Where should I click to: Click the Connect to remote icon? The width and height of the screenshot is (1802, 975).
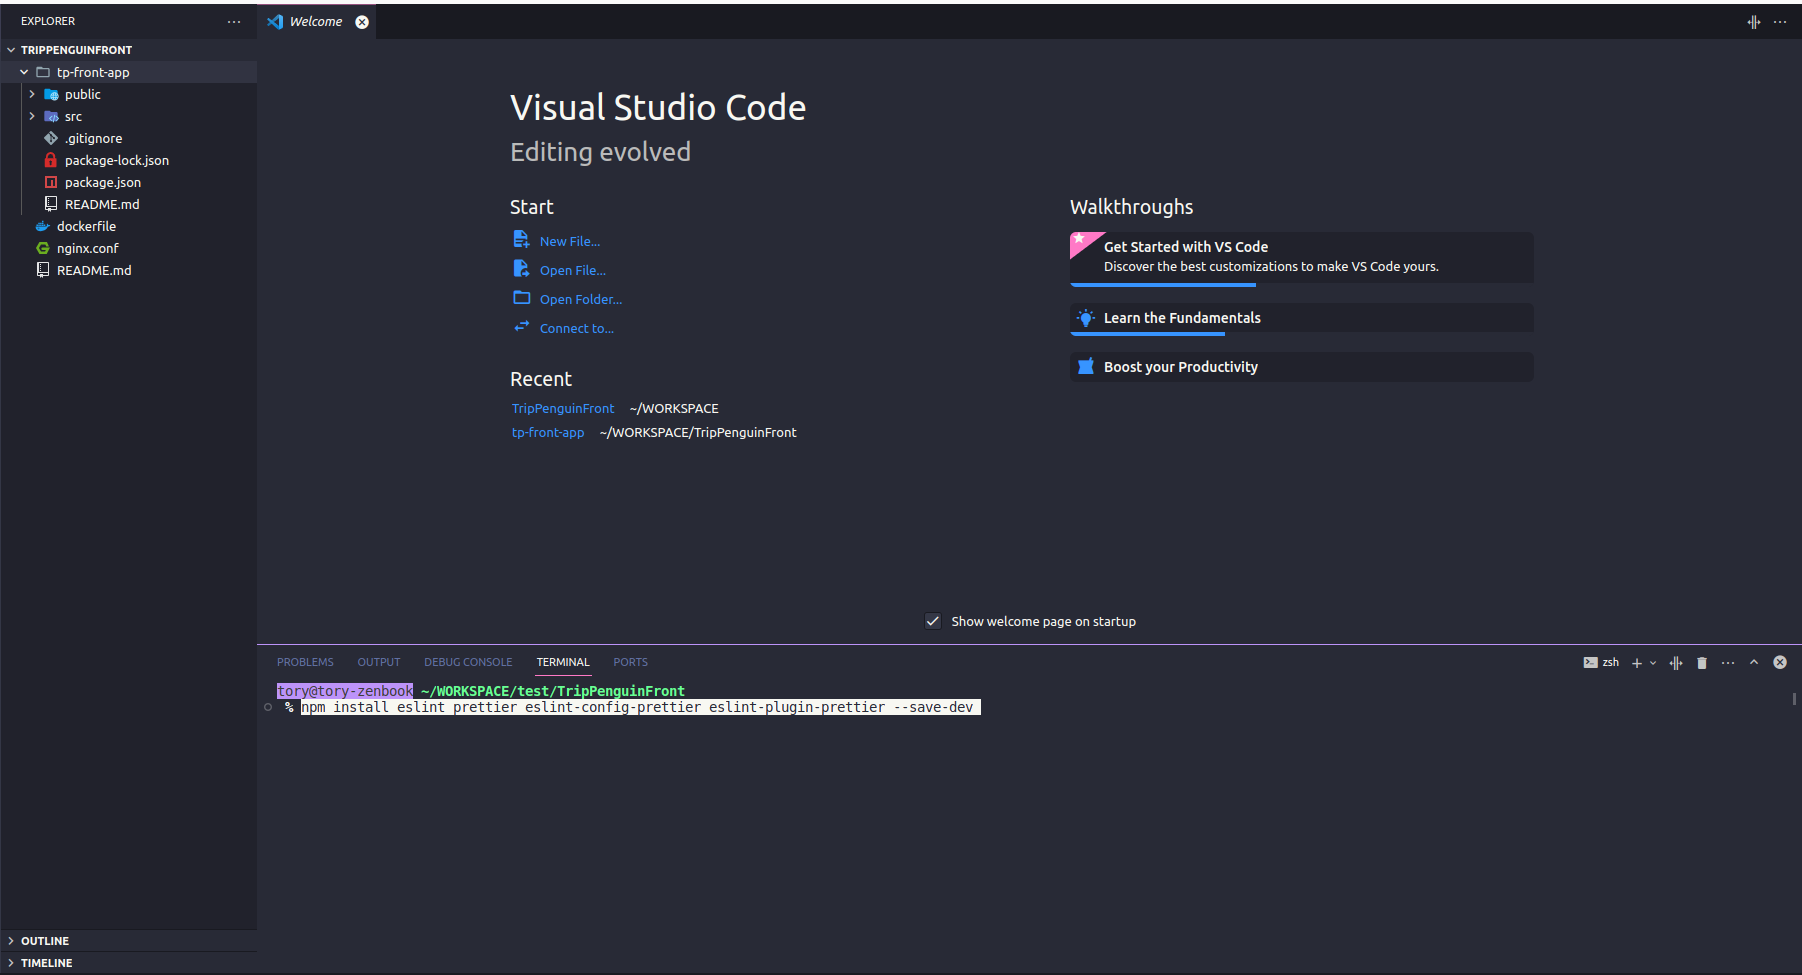point(521,326)
